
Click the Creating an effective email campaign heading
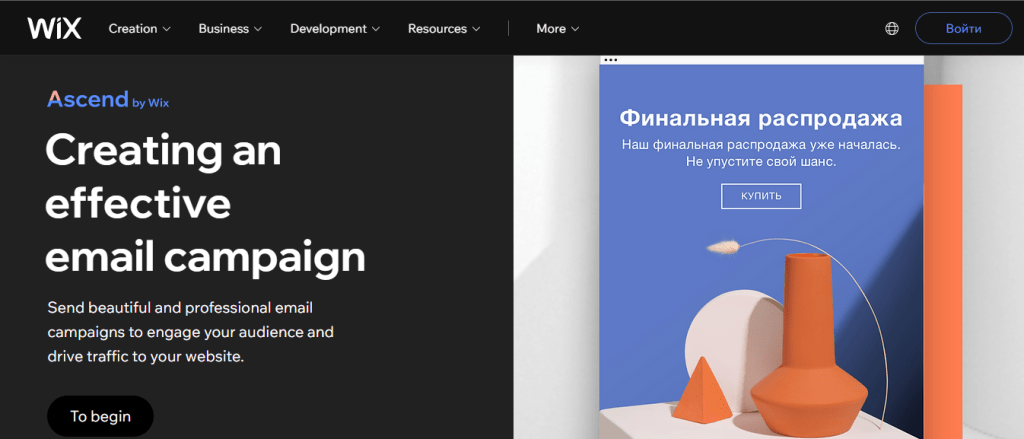[205, 204]
